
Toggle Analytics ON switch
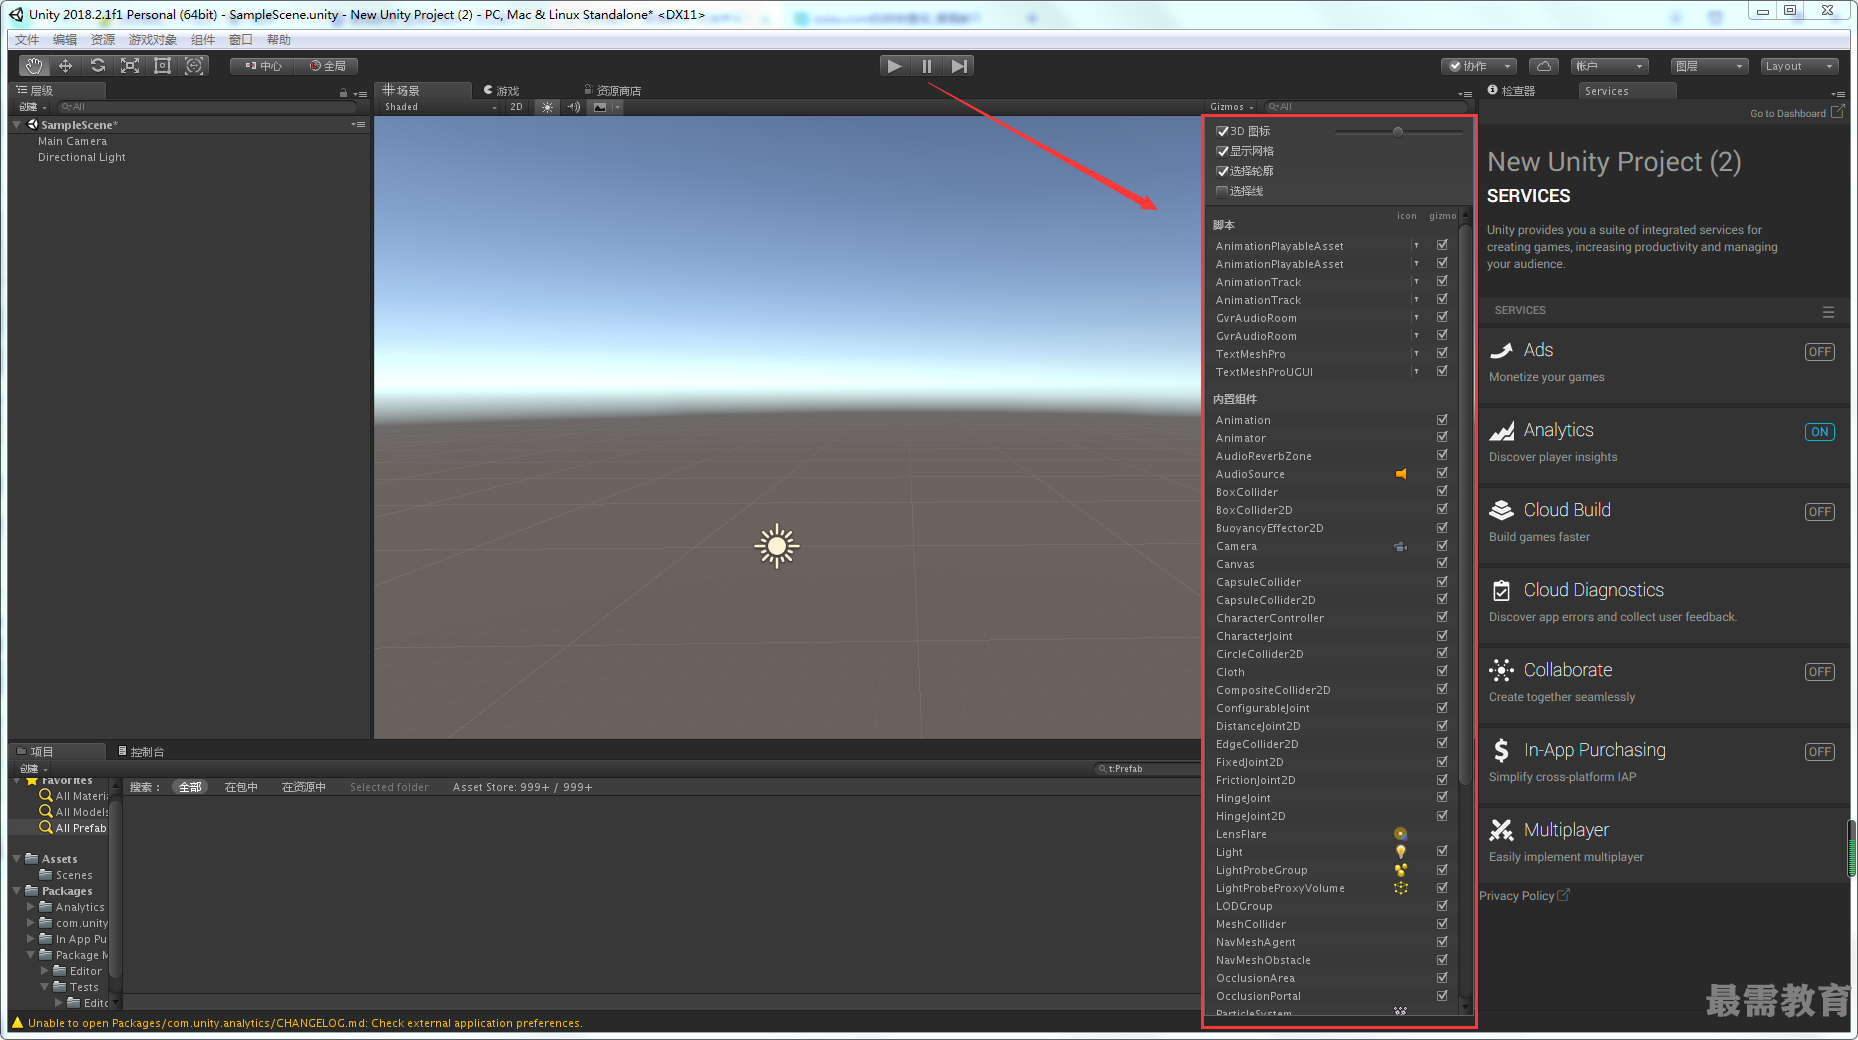point(1819,432)
